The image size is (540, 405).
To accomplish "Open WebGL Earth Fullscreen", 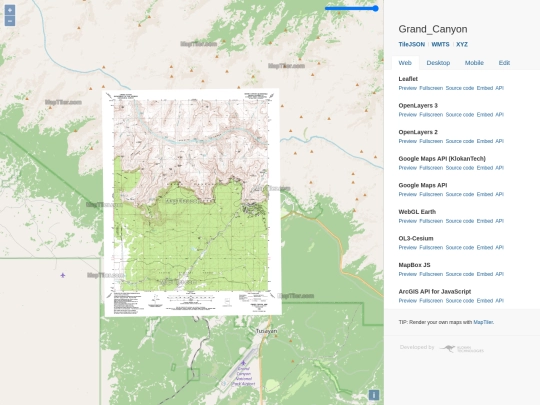I will pyautogui.click(x=431, y=221).
